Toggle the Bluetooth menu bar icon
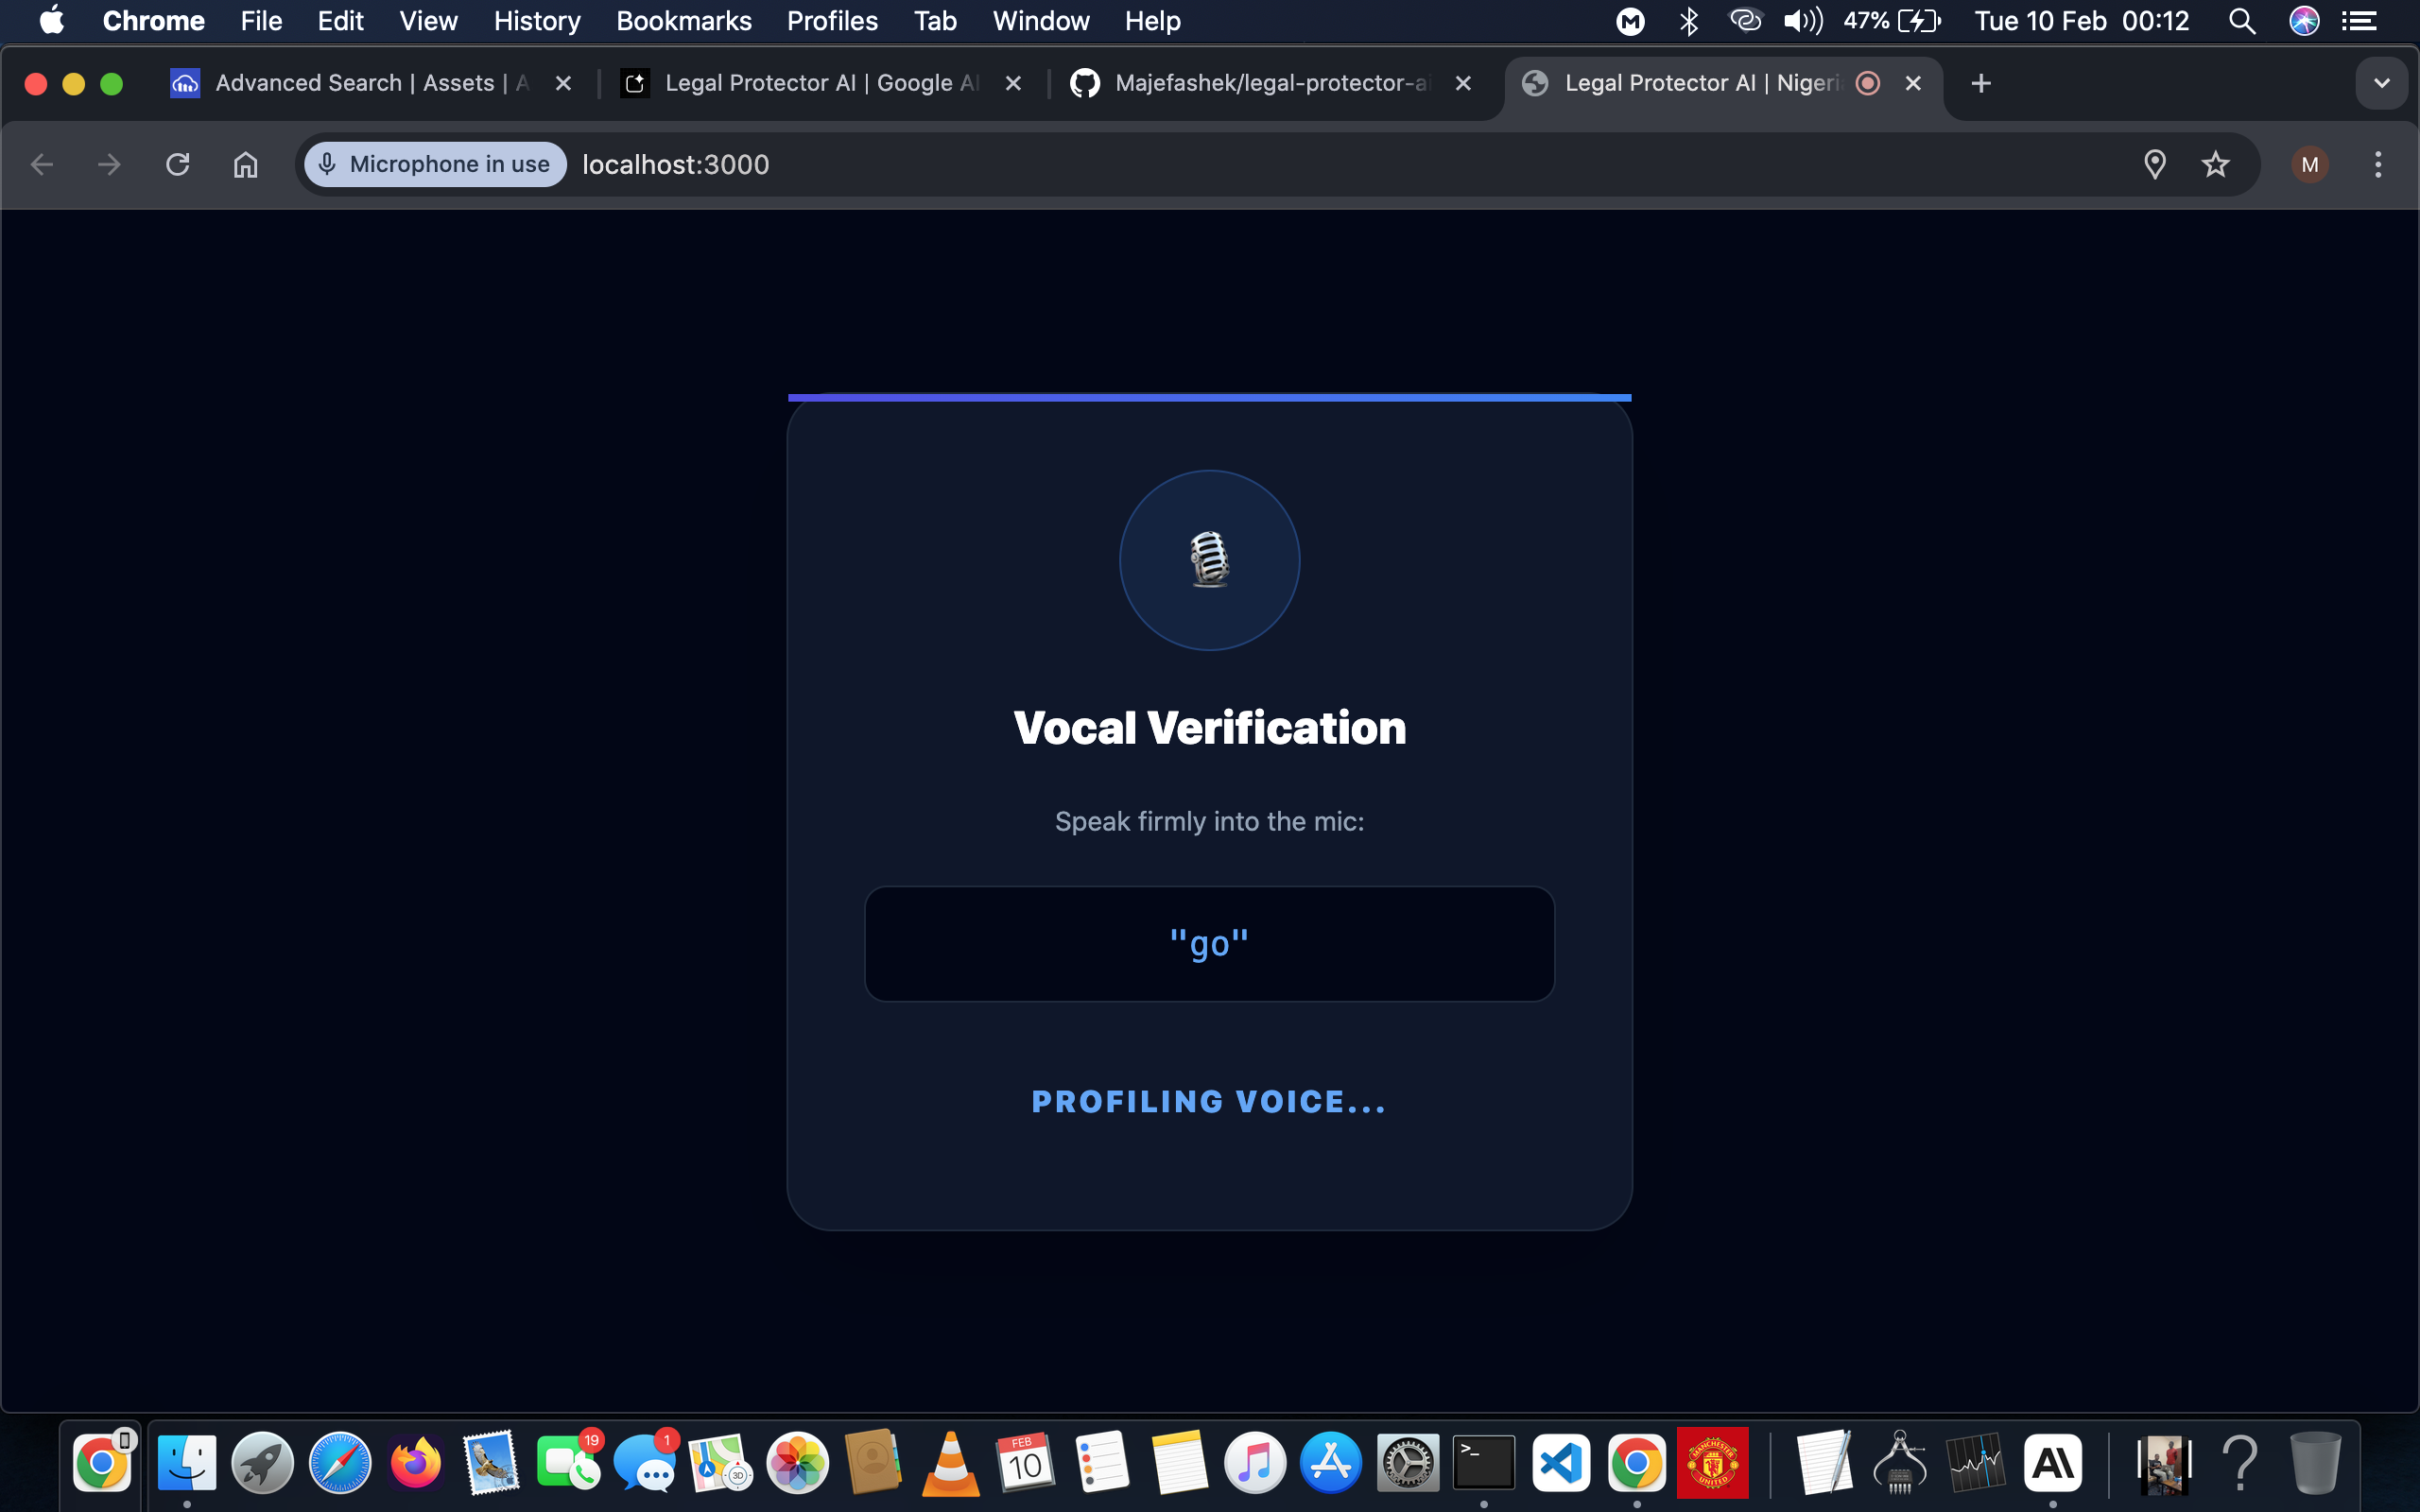 (x=1688, y=21)
